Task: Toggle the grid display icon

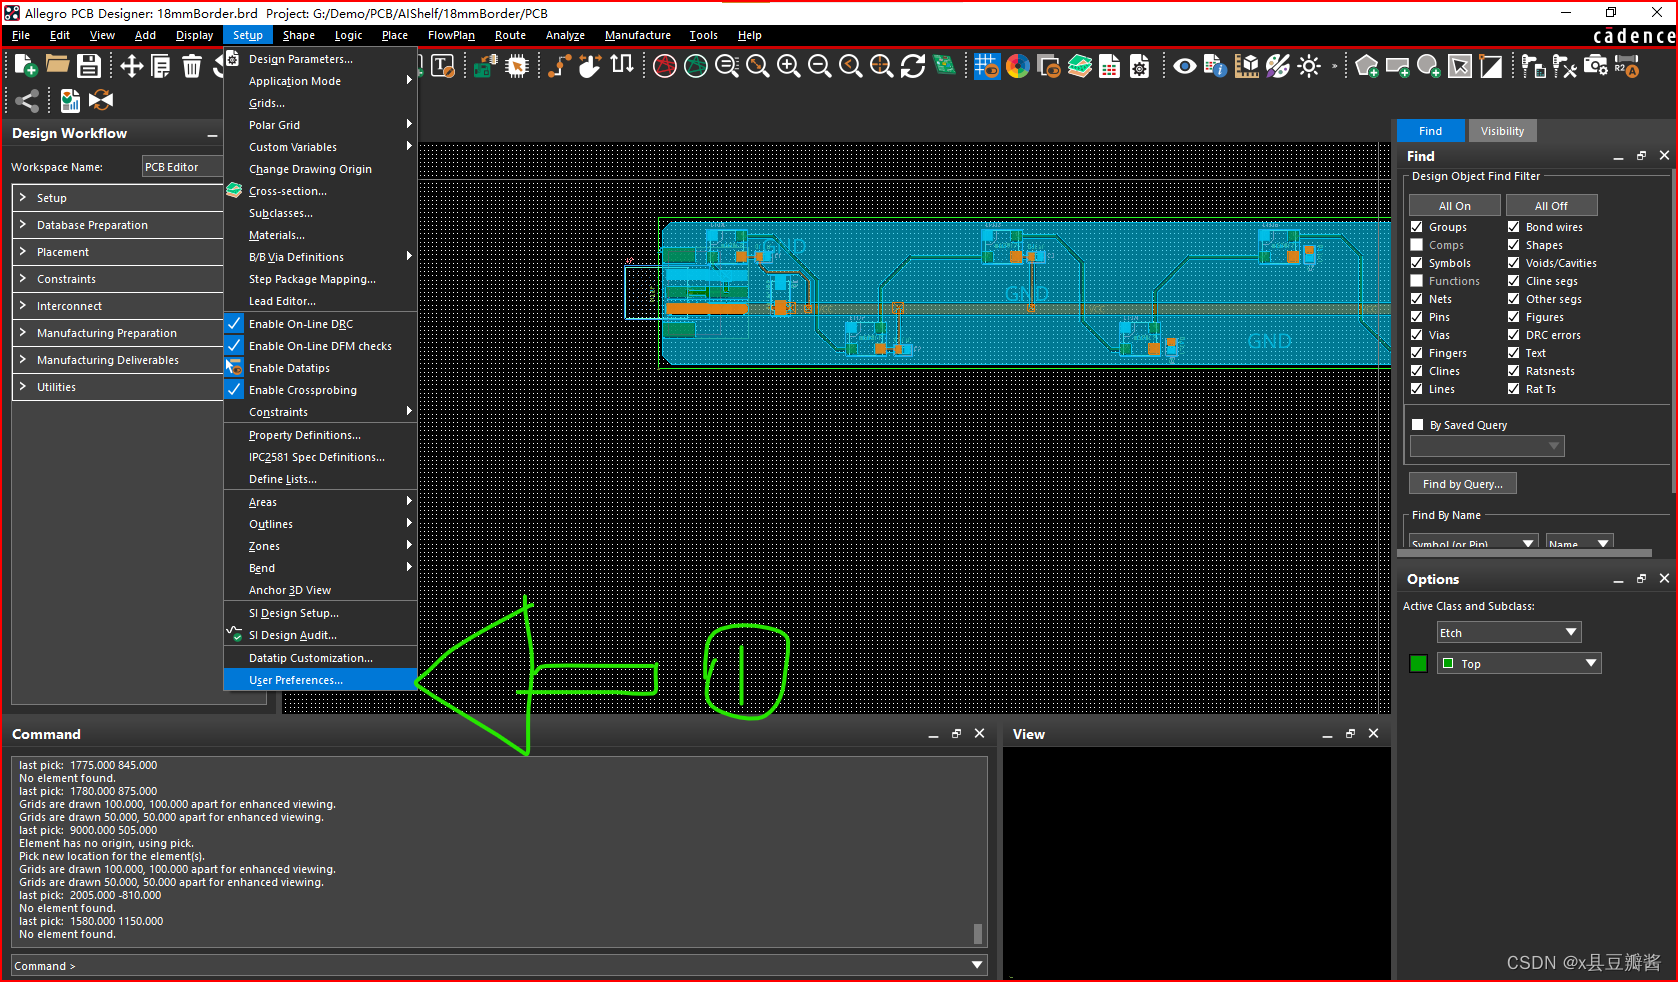Action: click(987, 66)
